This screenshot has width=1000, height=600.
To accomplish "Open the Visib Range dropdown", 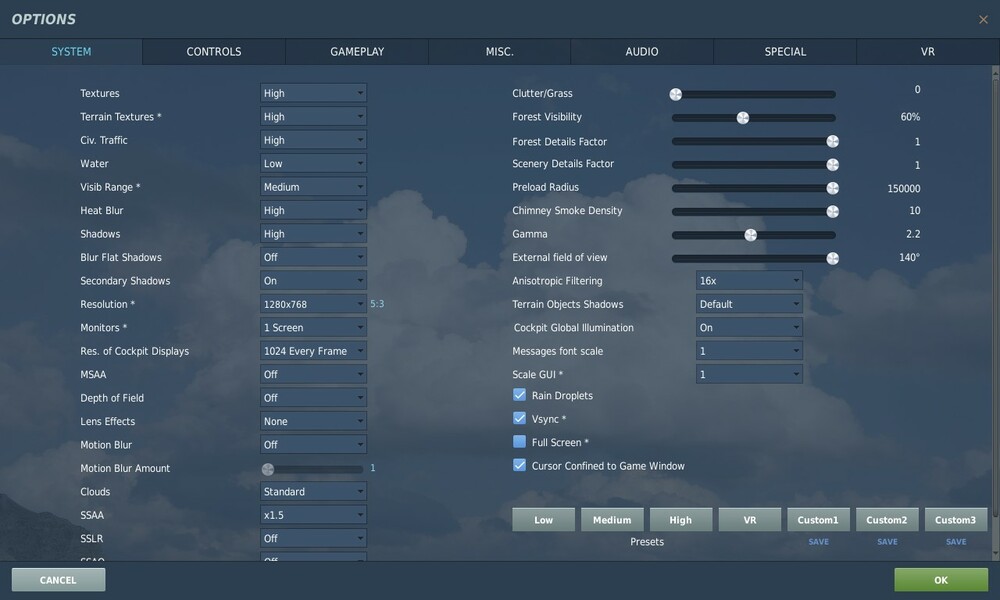I will 313,187.
